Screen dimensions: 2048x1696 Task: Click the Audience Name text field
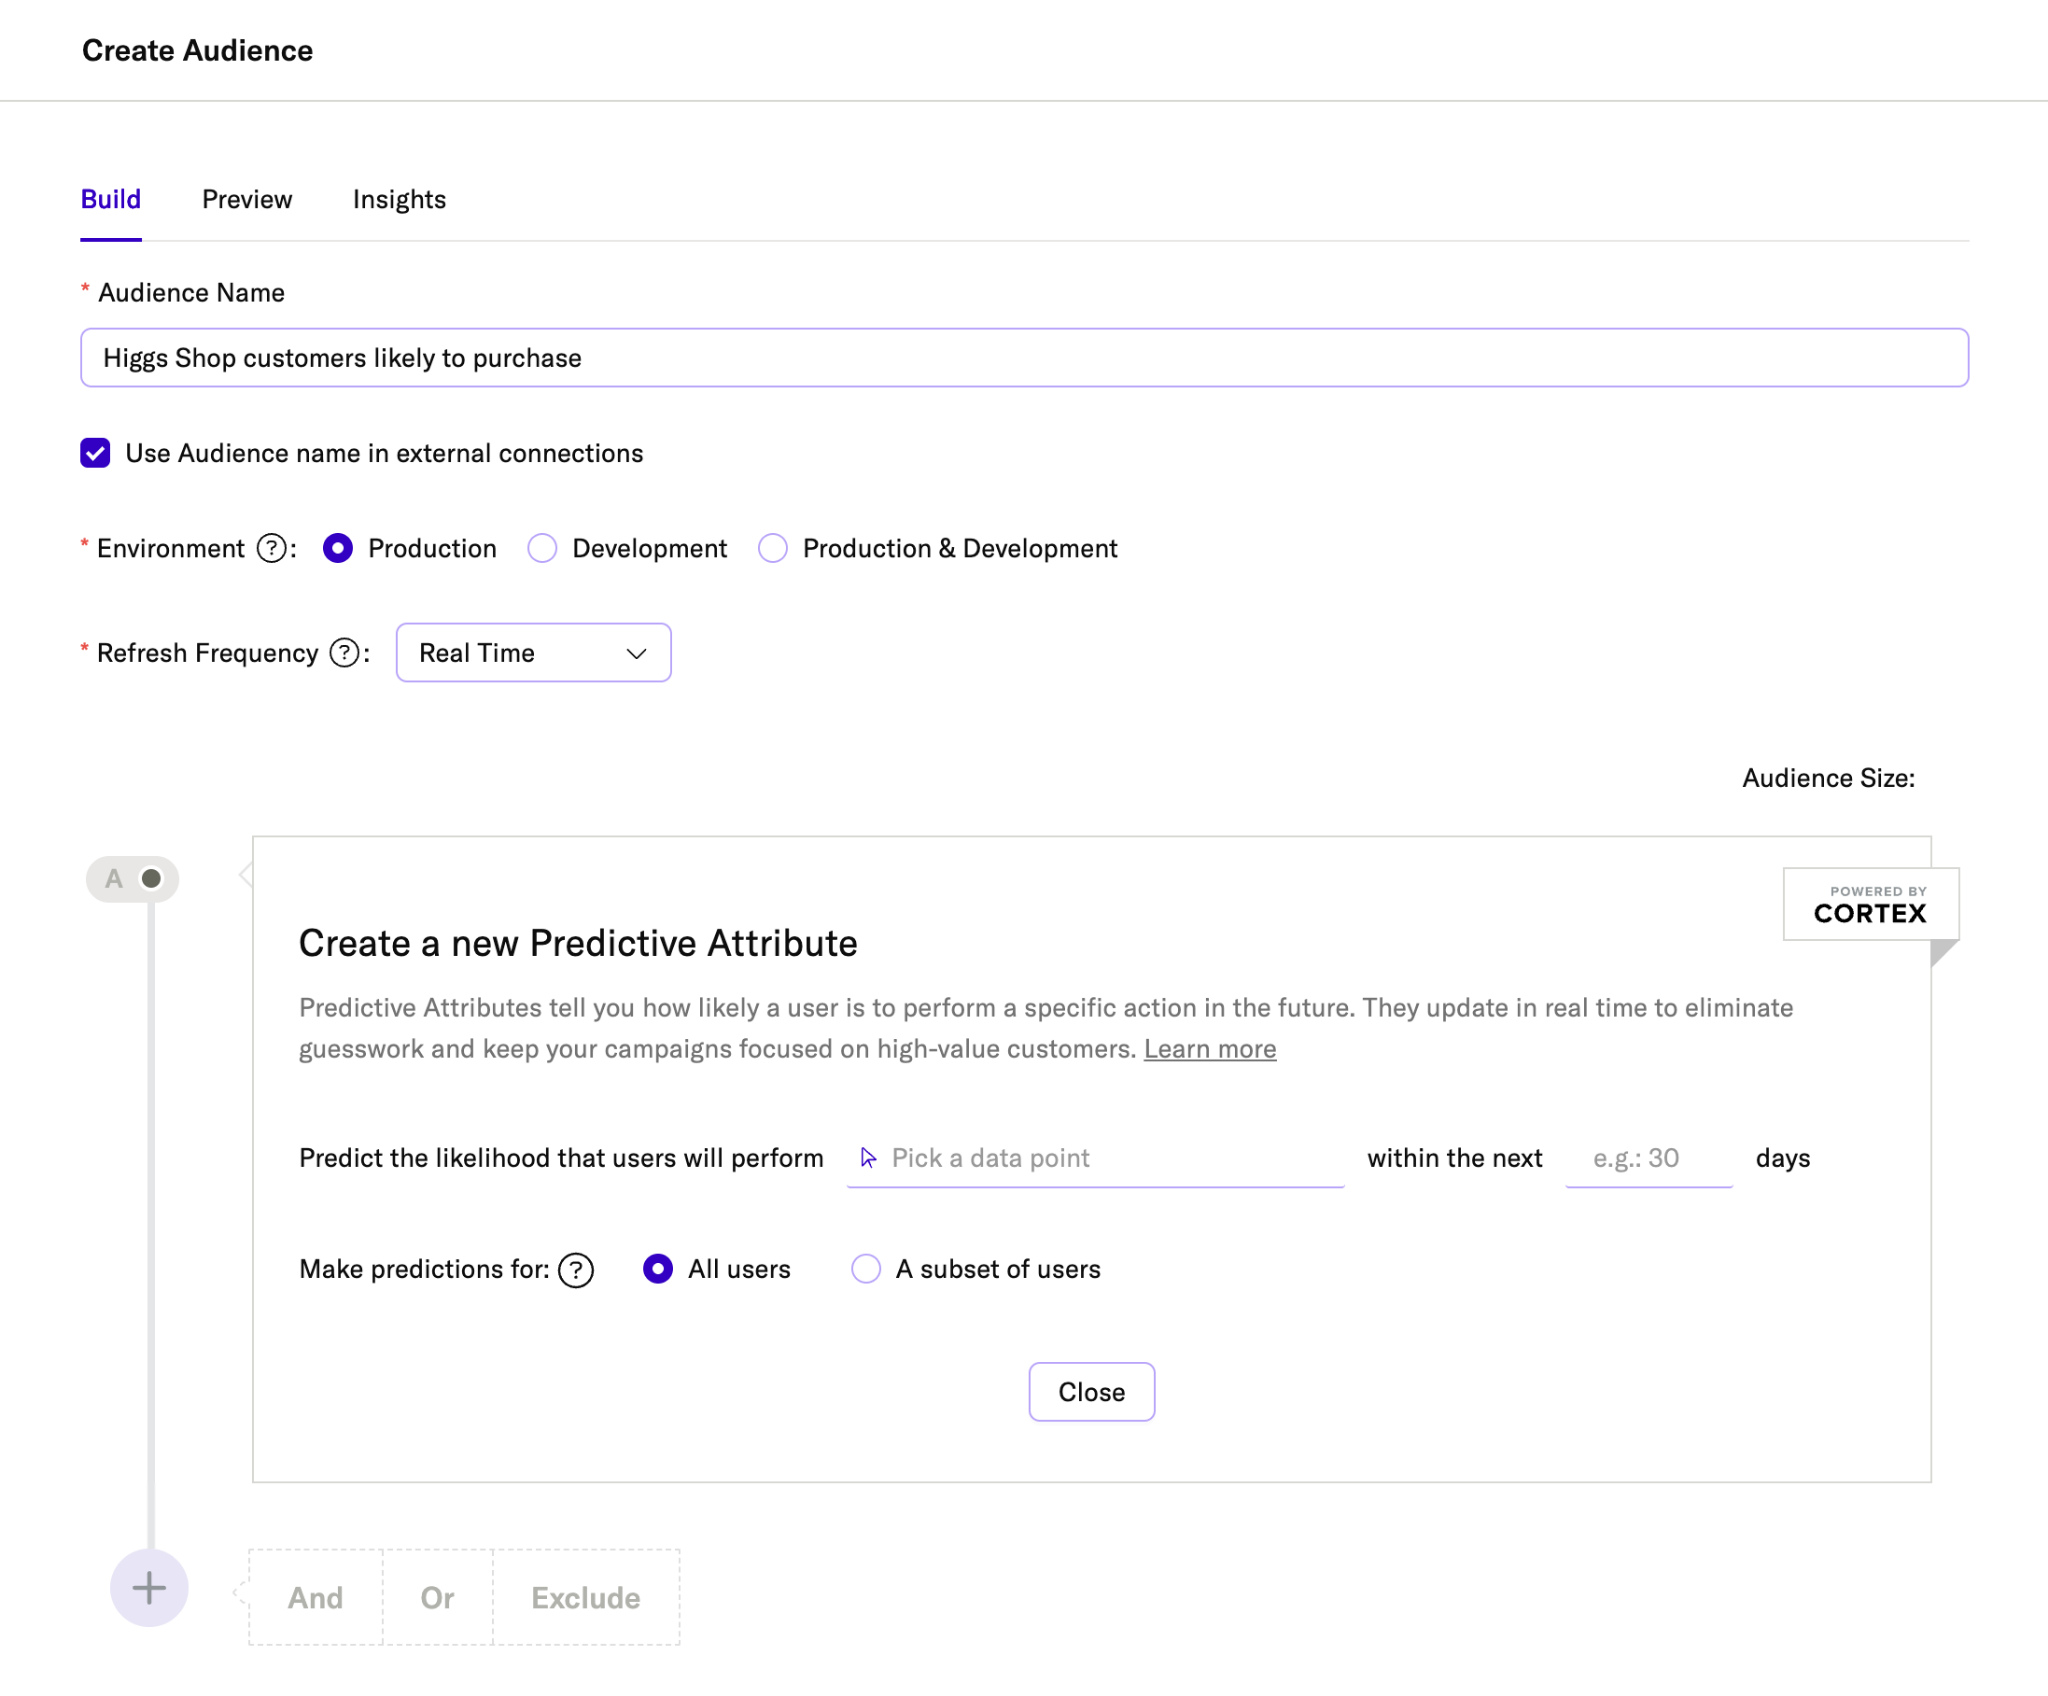coord(1024,358)
